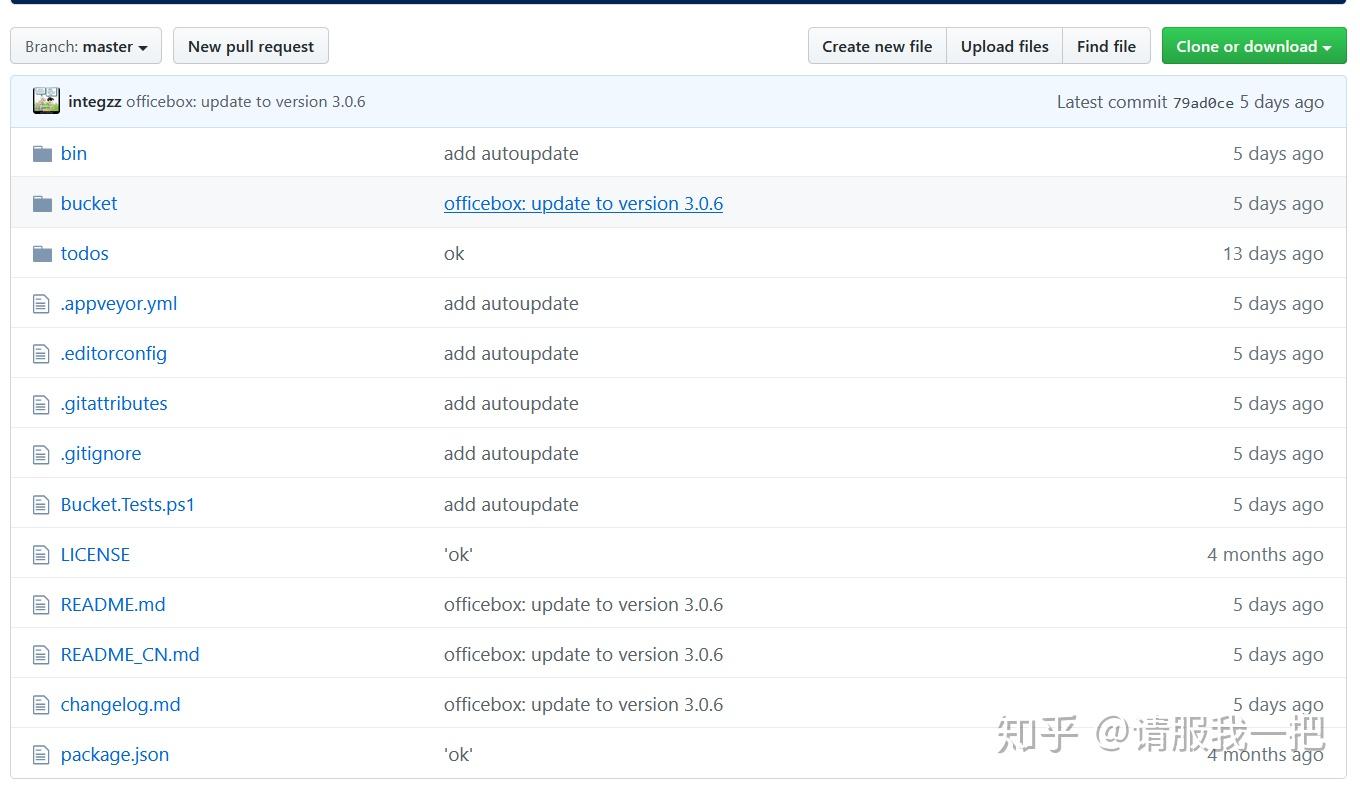Open Find file
This screenshot has width=1360, height=789.
point(1106,46)
